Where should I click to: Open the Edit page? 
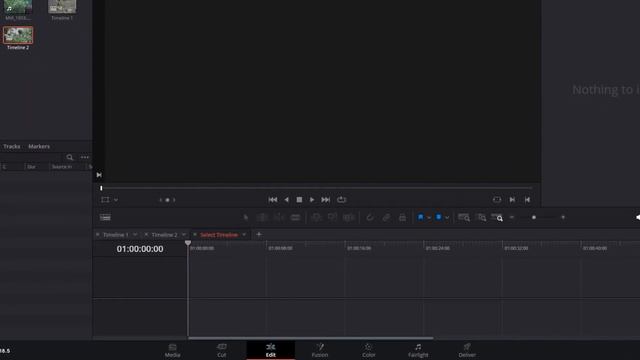point(271,350)
